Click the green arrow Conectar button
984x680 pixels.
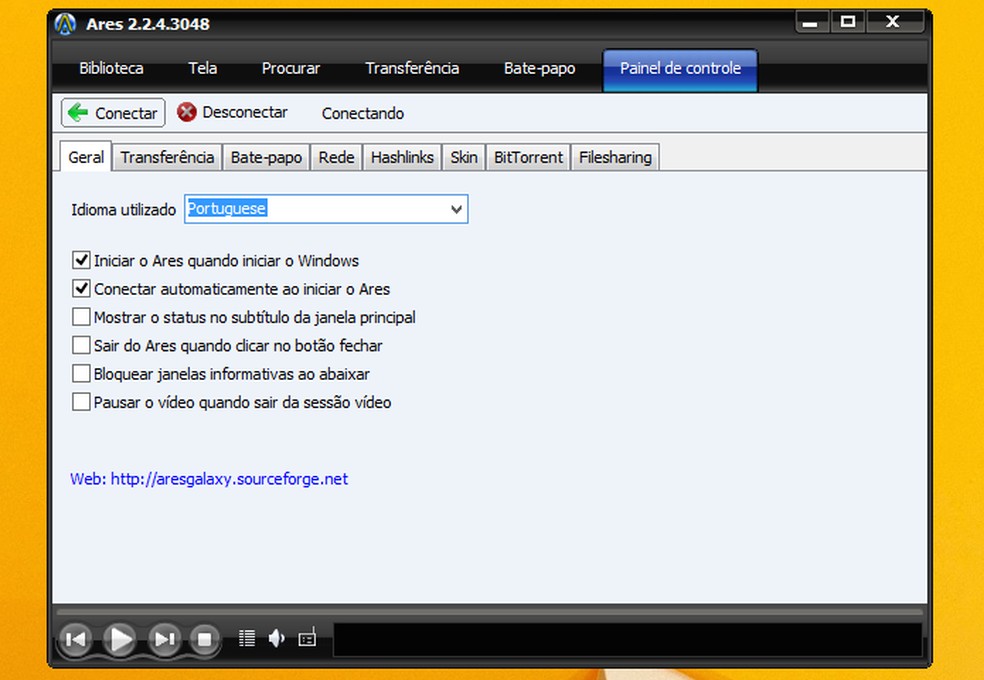click(113, 113)
